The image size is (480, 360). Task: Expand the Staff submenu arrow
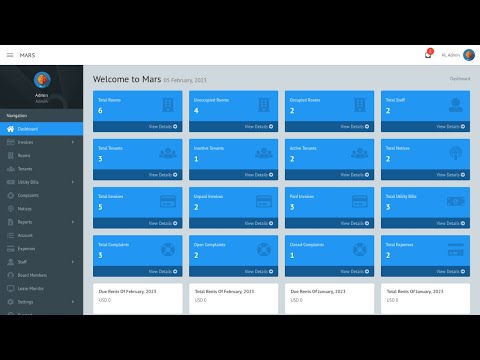pyautogui.click(x=73, y=262)
